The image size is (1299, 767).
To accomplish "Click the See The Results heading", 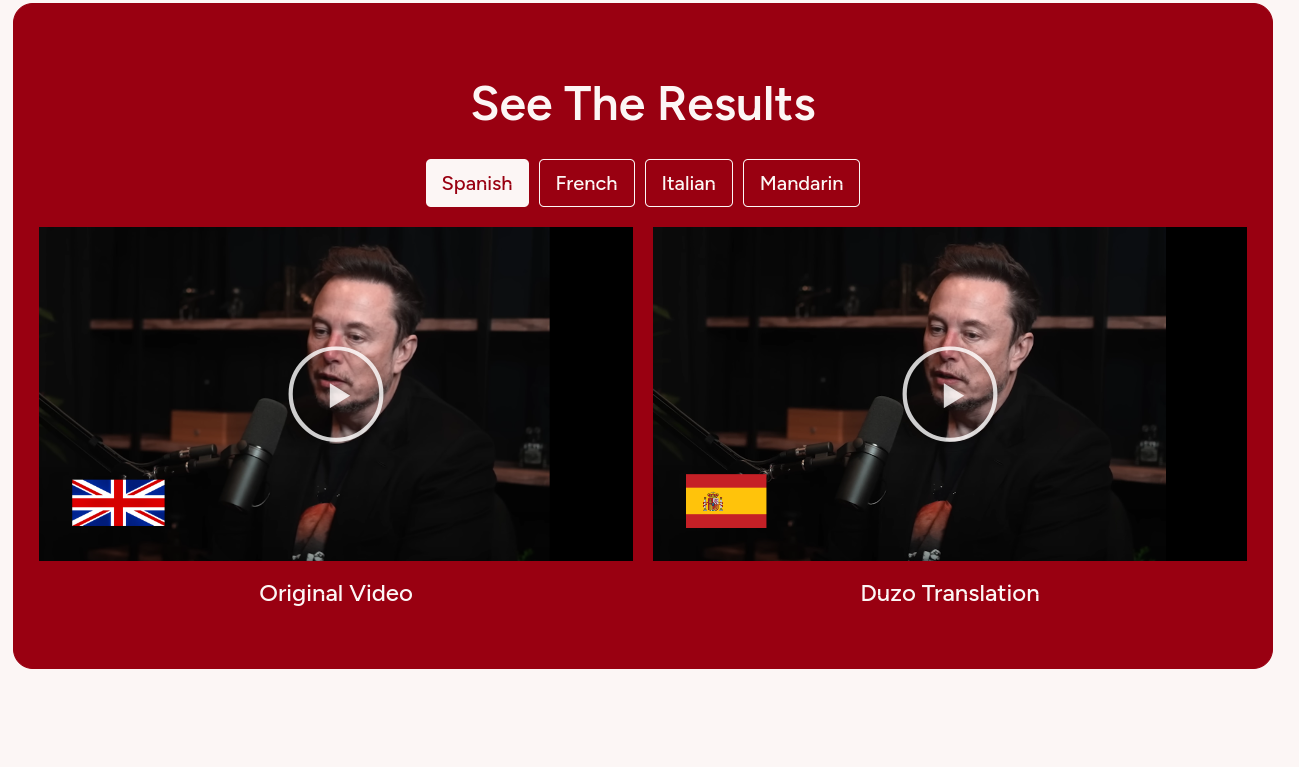I will pos(643,104).
